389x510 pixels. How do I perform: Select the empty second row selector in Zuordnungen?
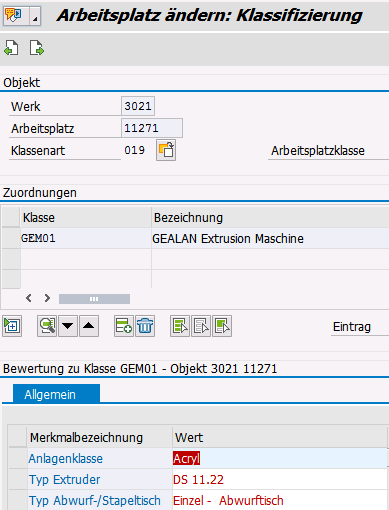[11, 259]
